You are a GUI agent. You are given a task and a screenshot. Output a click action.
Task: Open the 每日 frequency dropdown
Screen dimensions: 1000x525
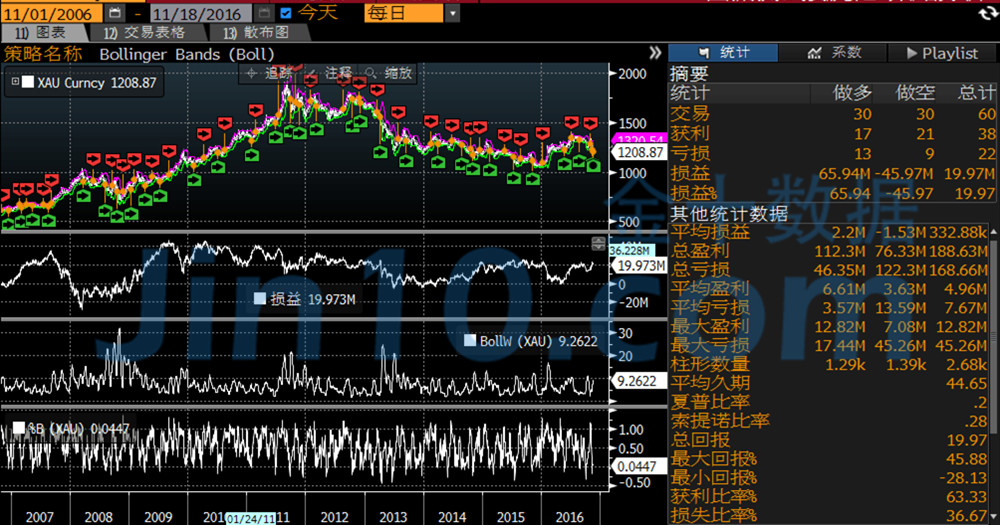tap(452, 14)
